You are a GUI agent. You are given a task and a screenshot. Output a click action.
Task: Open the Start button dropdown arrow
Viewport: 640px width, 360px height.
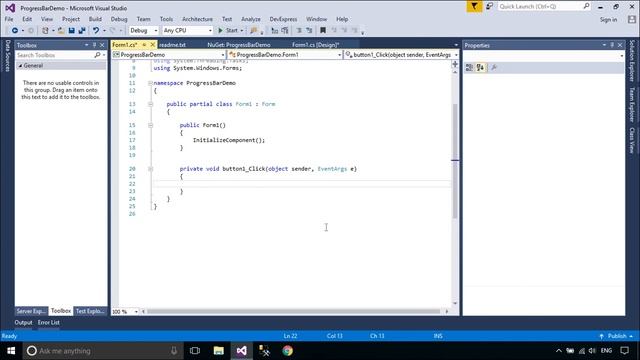pos(242,31)
